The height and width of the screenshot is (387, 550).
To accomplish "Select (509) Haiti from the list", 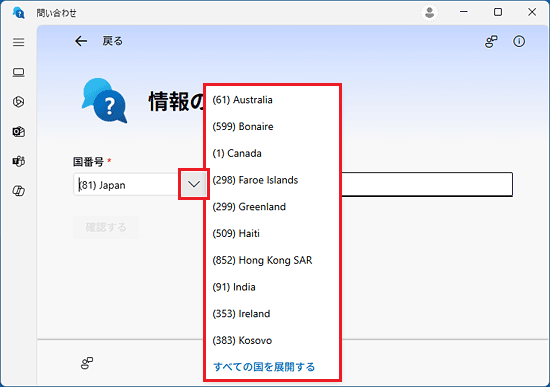I will point(273,233).
